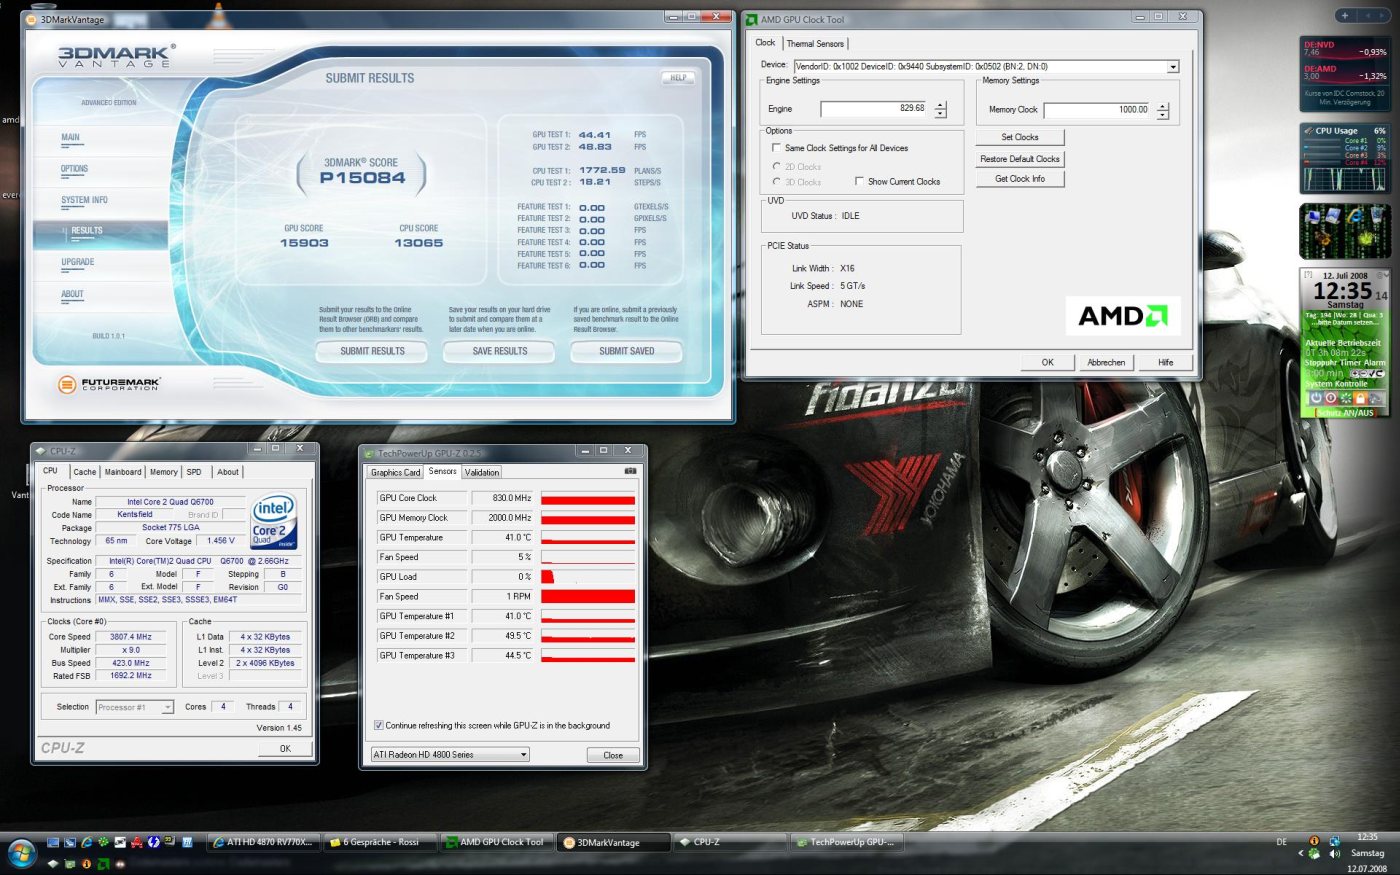Click Restore Default Clocks button
The height and width of the screenshot is (875, 1400).
pyautogui.click(x=1020, y=159)
